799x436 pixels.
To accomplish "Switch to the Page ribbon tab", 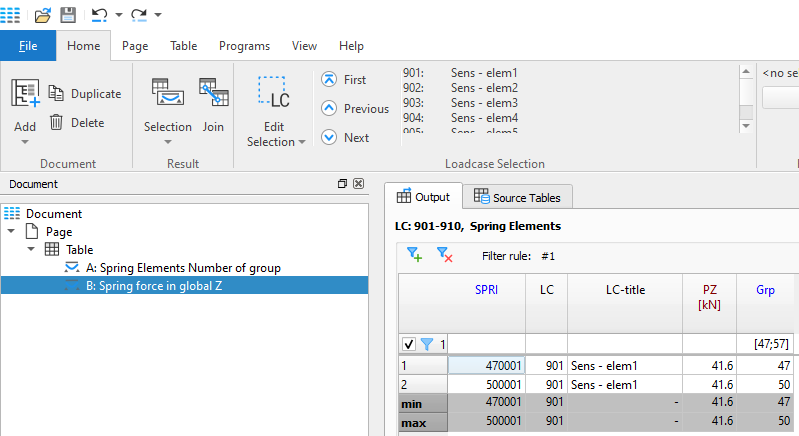I will pyautogui.click(x=135, y=46).
